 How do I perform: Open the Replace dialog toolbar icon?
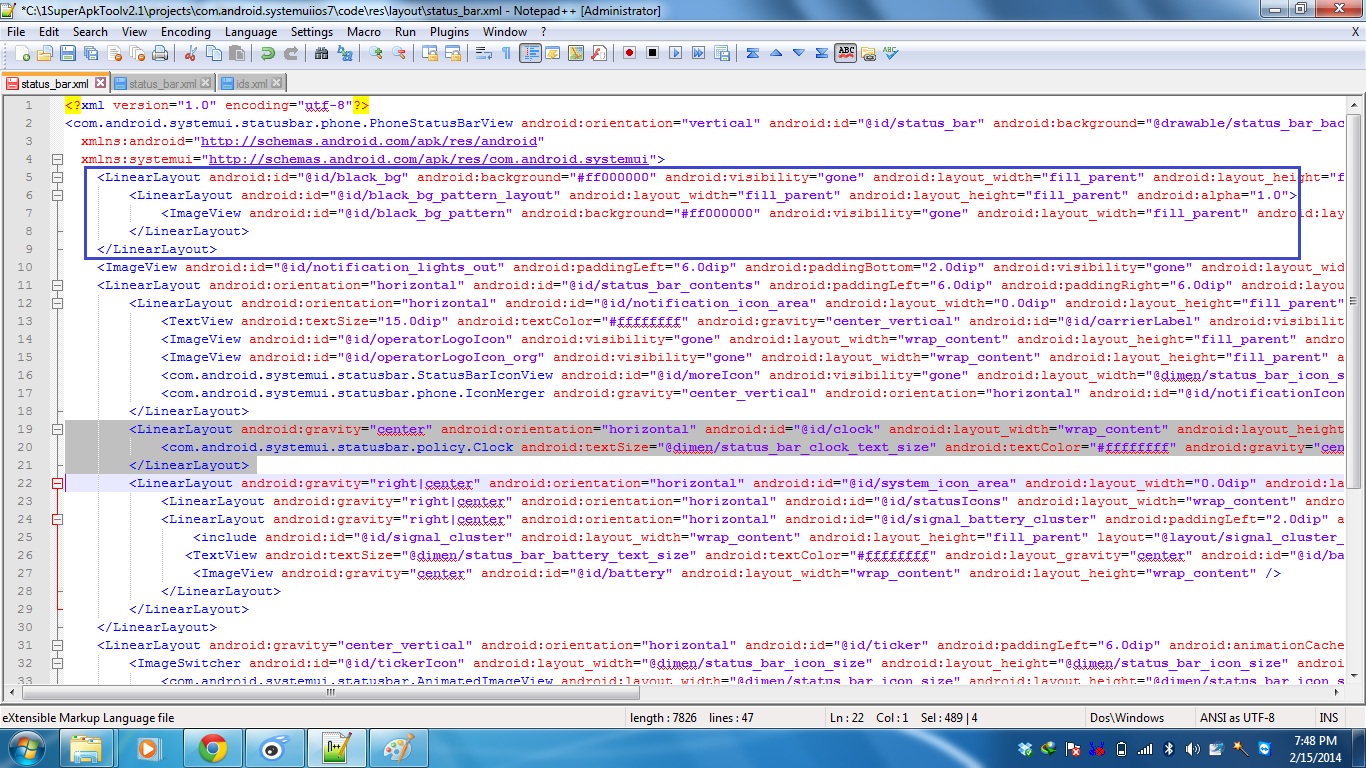coord(344,53)
